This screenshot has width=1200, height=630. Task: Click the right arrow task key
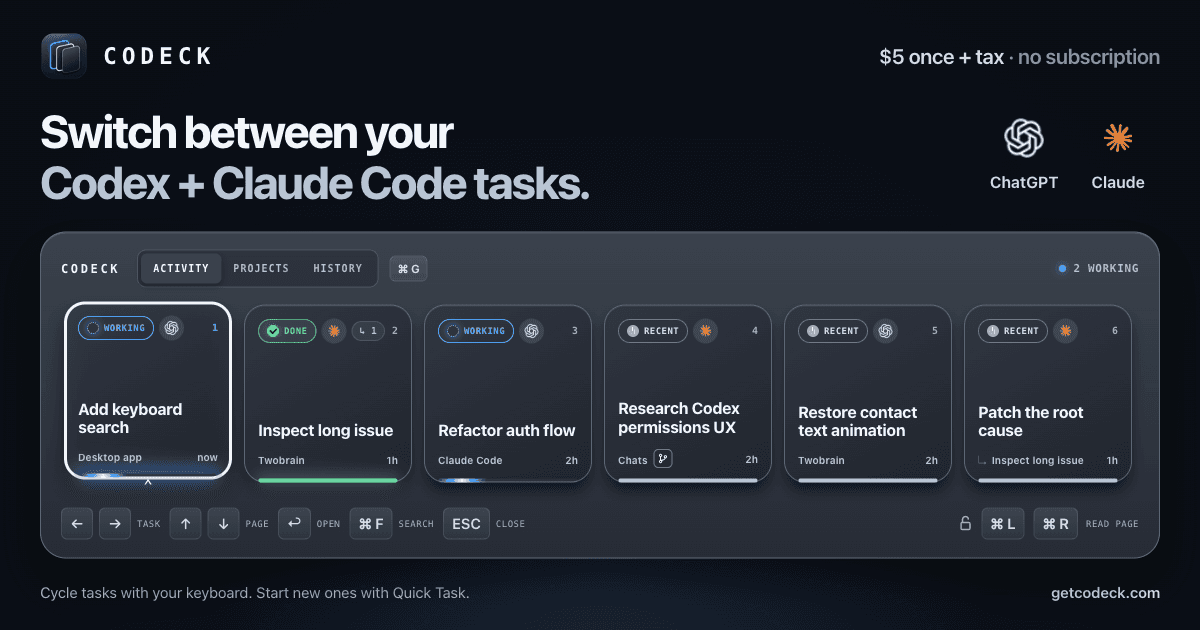(x=115, y=523)
